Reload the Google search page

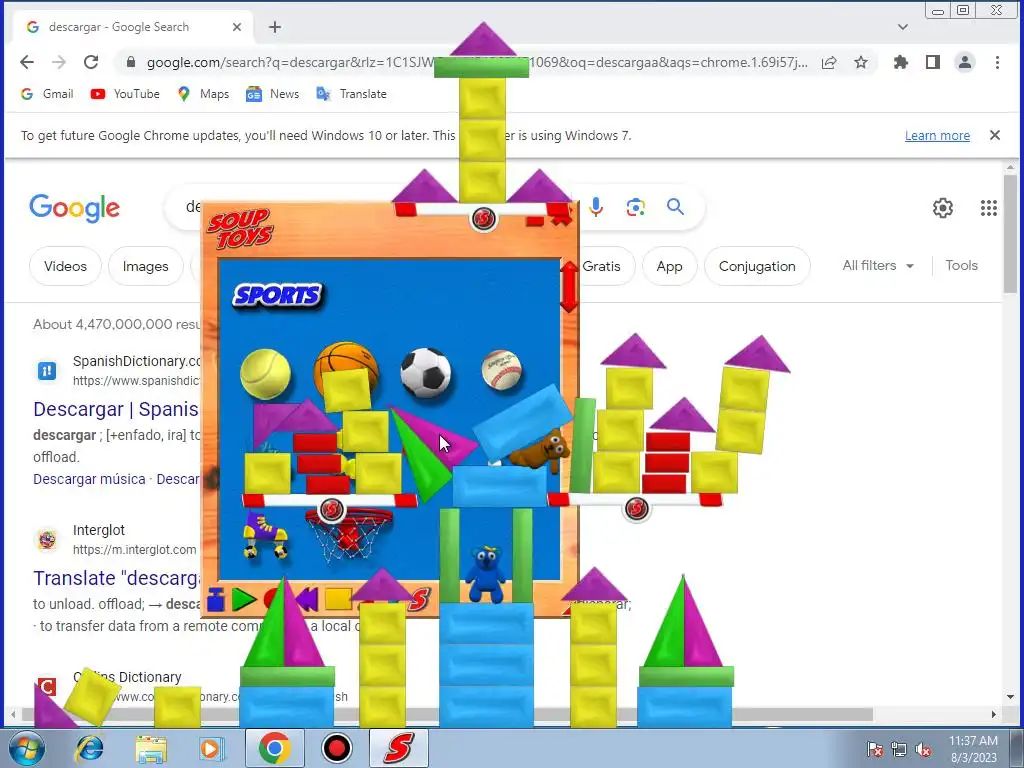[x=91, y=62]
